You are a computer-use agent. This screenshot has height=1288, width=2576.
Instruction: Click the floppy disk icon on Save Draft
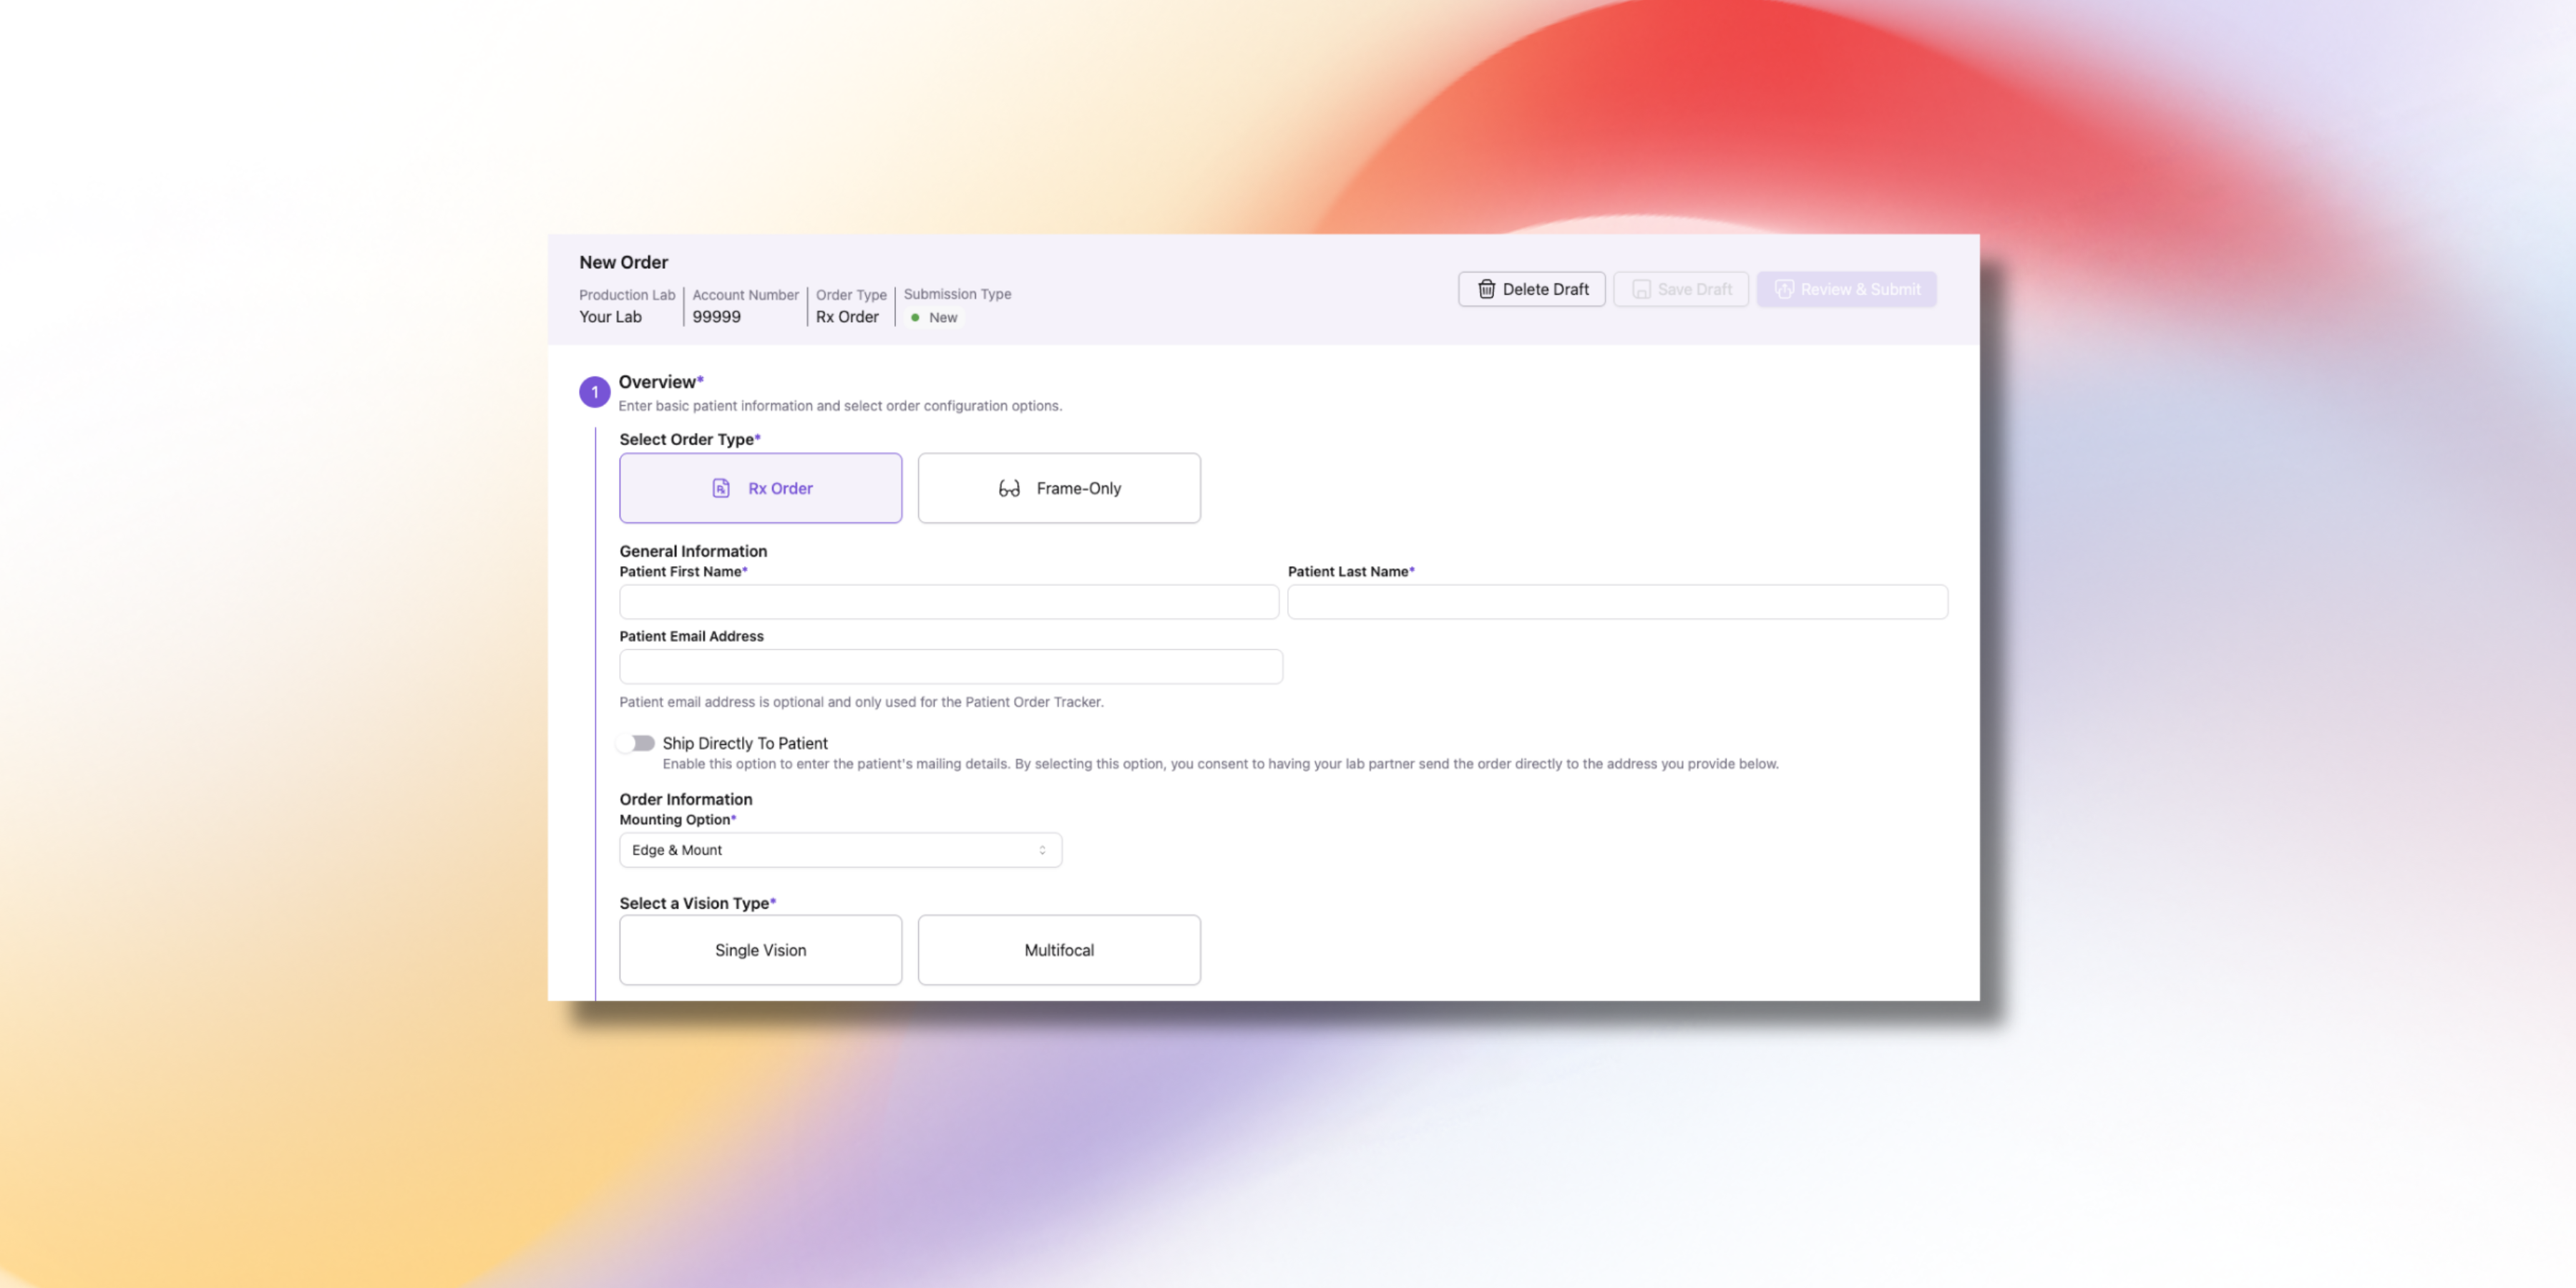click(1641, 289)
